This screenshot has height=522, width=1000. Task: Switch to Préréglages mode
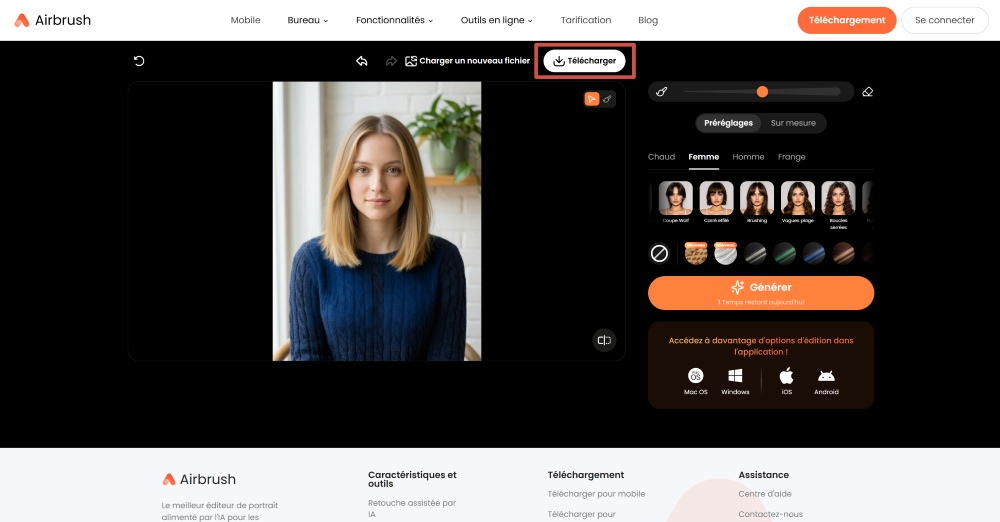[728, 123]
